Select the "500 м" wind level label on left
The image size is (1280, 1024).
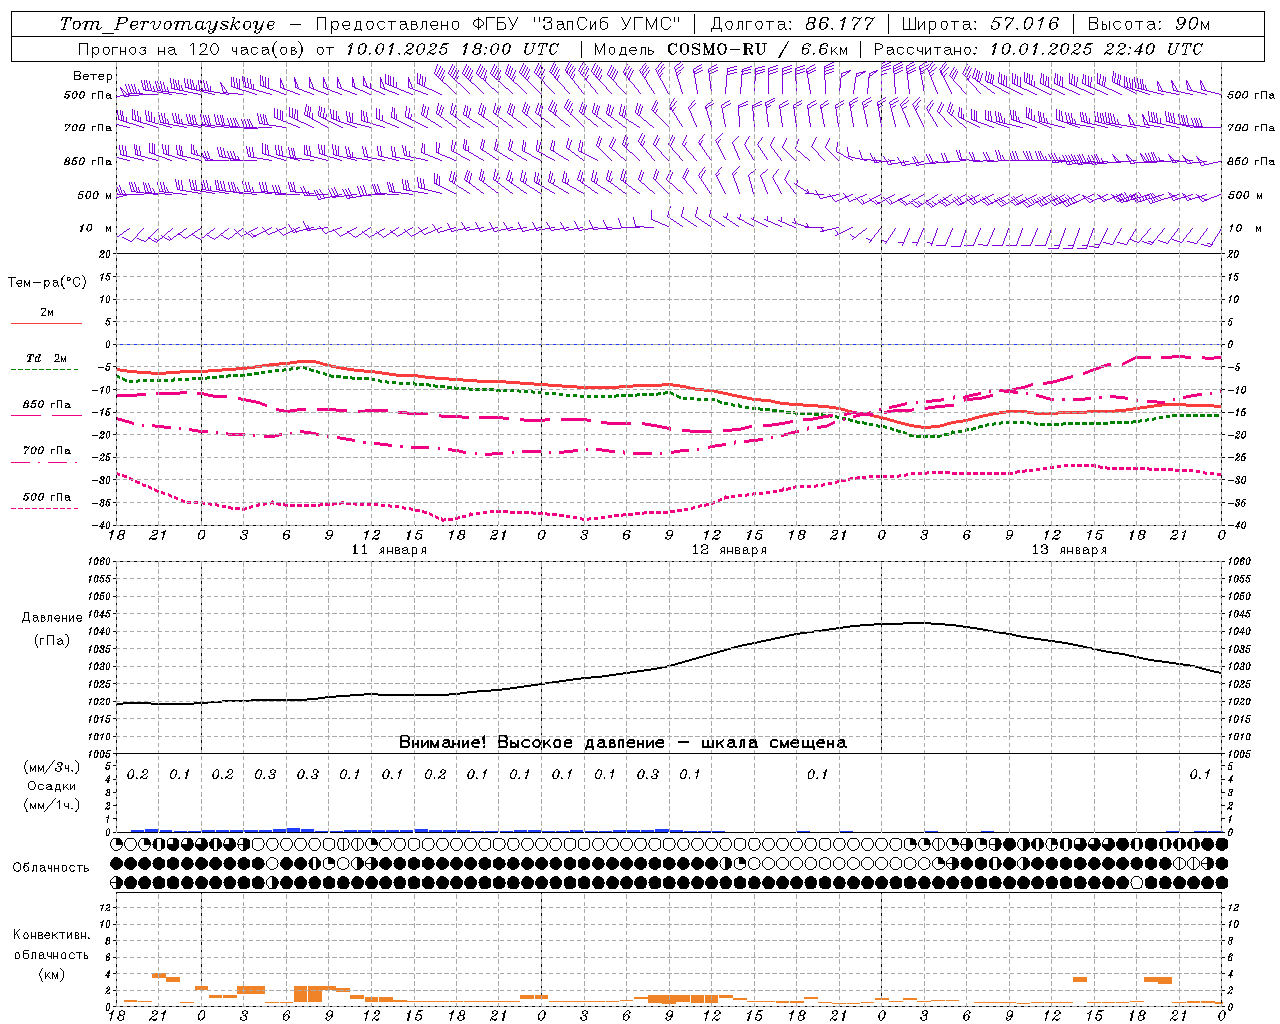95,196
